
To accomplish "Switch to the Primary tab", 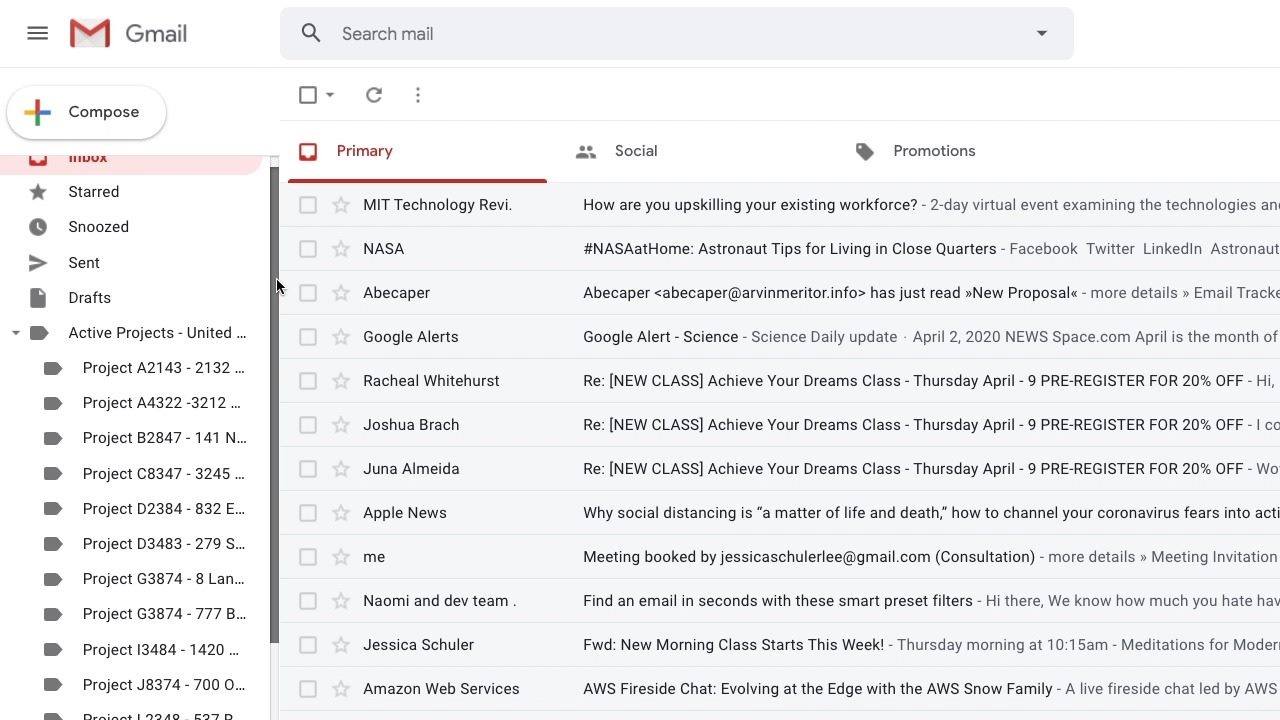I will (417, 152).
